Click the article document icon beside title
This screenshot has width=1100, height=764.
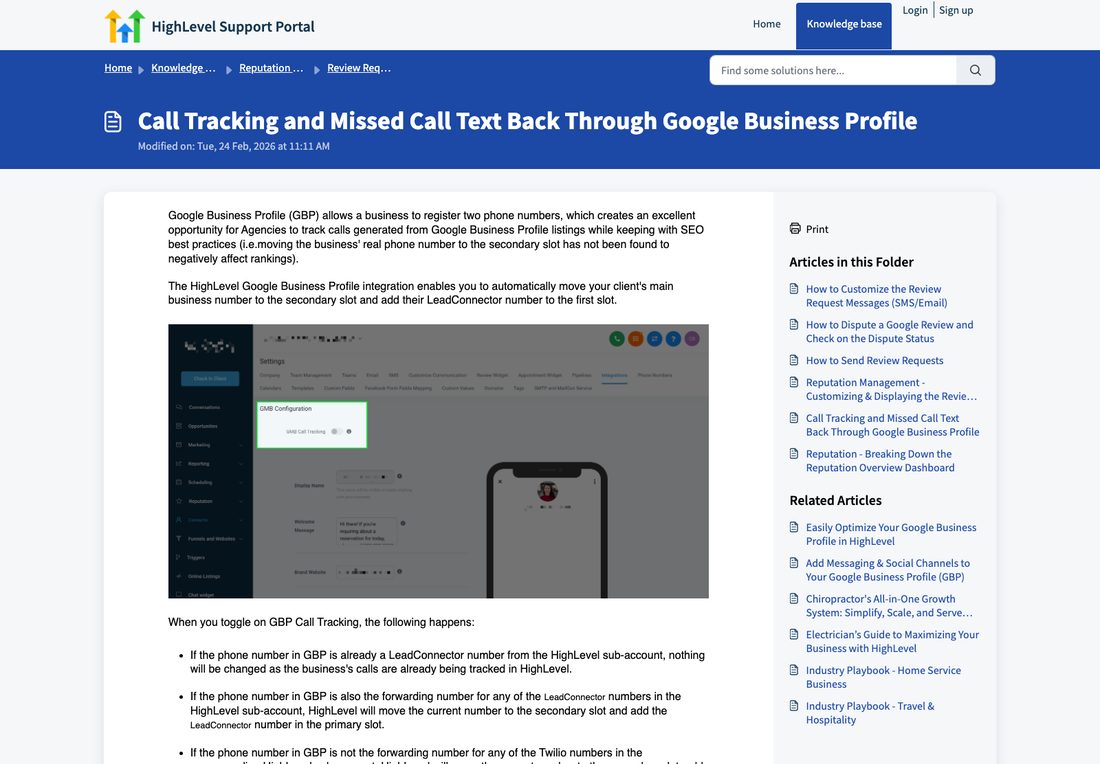coord(113,121)
